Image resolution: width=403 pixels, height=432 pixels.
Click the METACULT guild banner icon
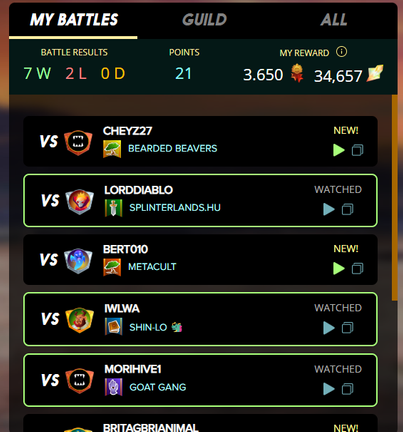pyautogui.click(x=112, y=267)
